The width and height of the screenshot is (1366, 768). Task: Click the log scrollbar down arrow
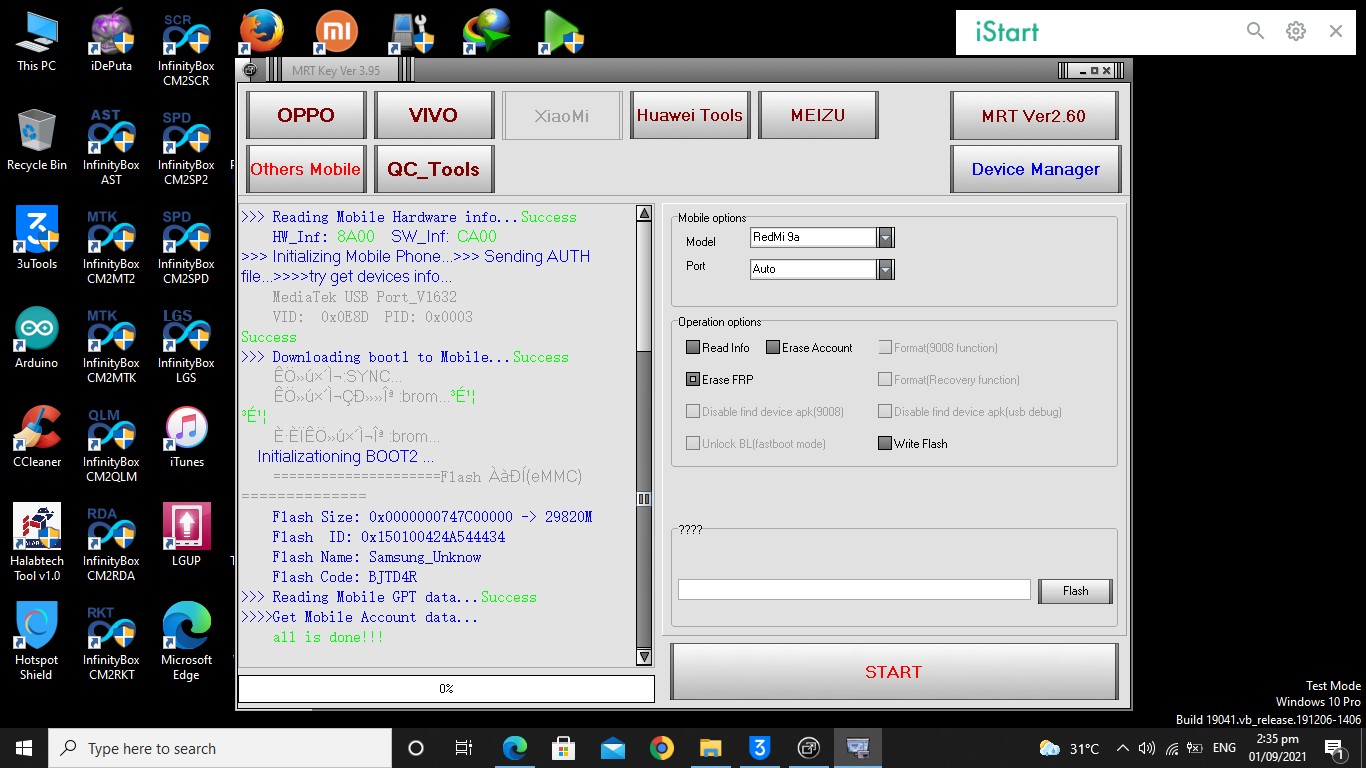pyautogui.click(x=644, y=657)
